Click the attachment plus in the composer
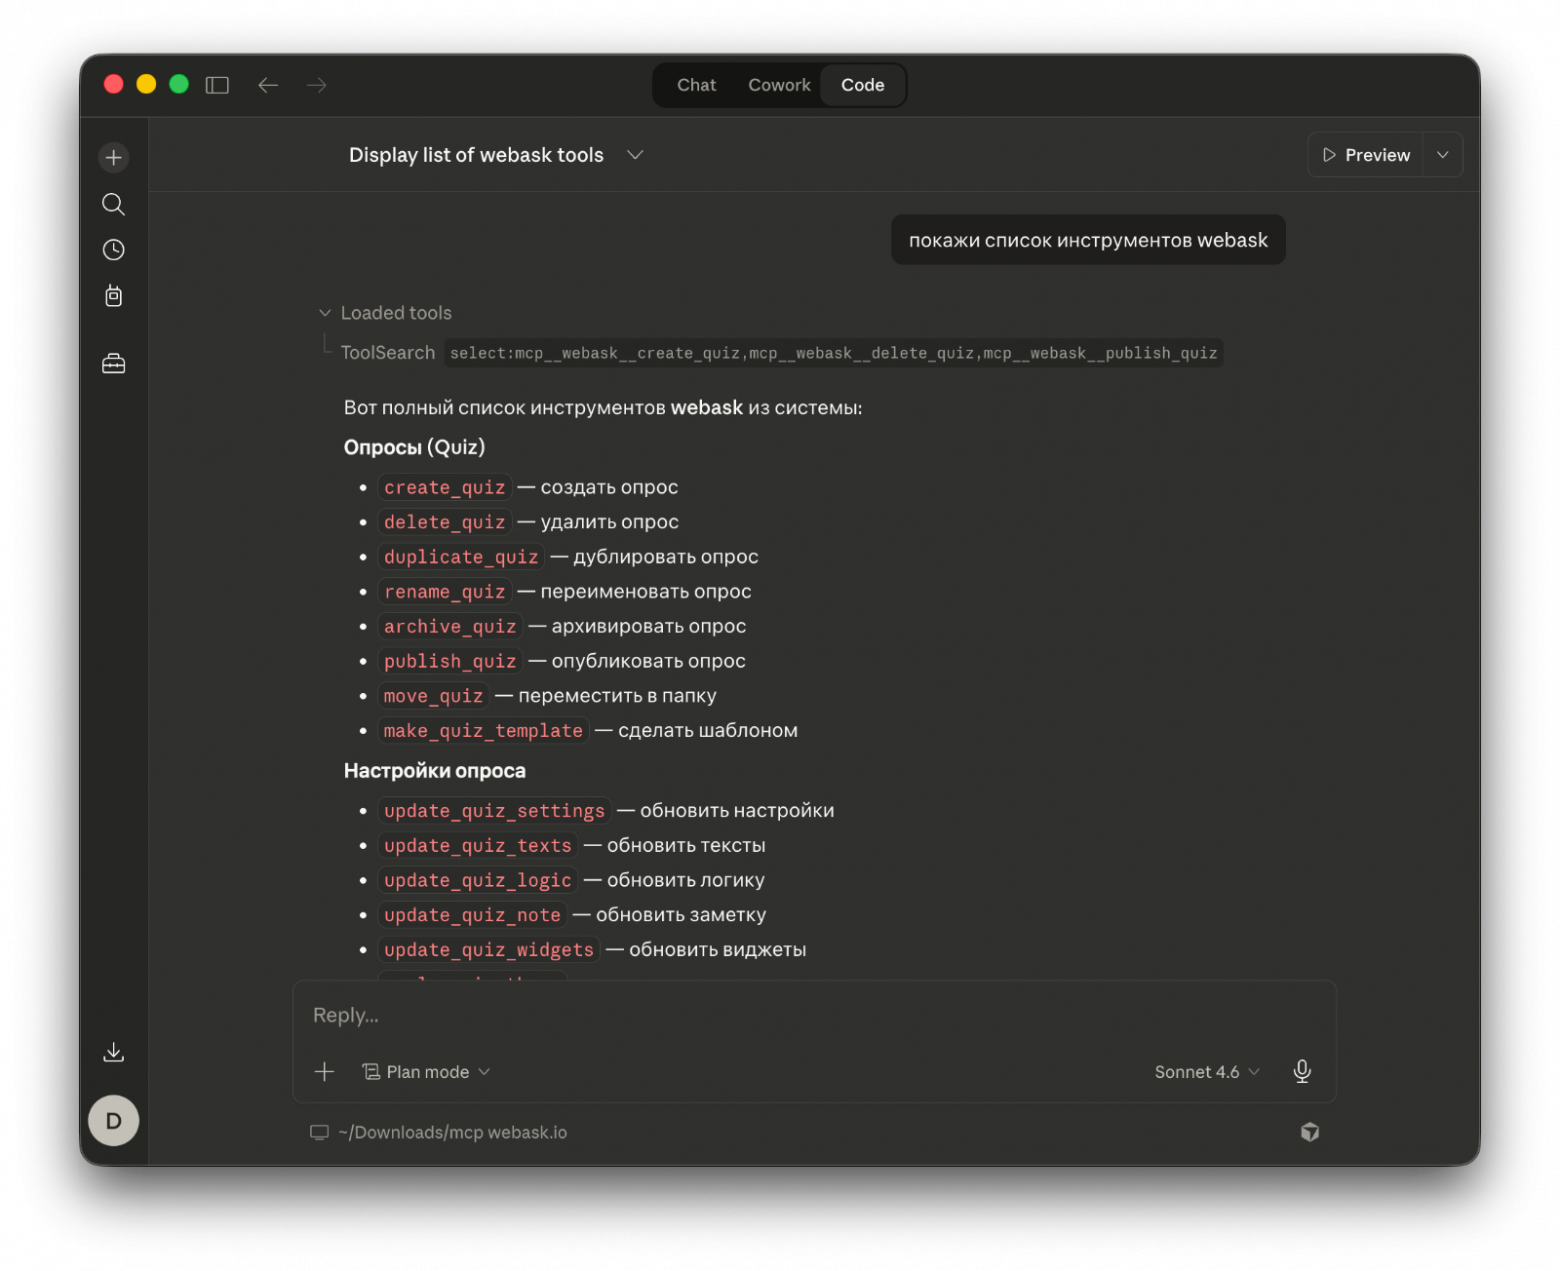 (324, 1071)
